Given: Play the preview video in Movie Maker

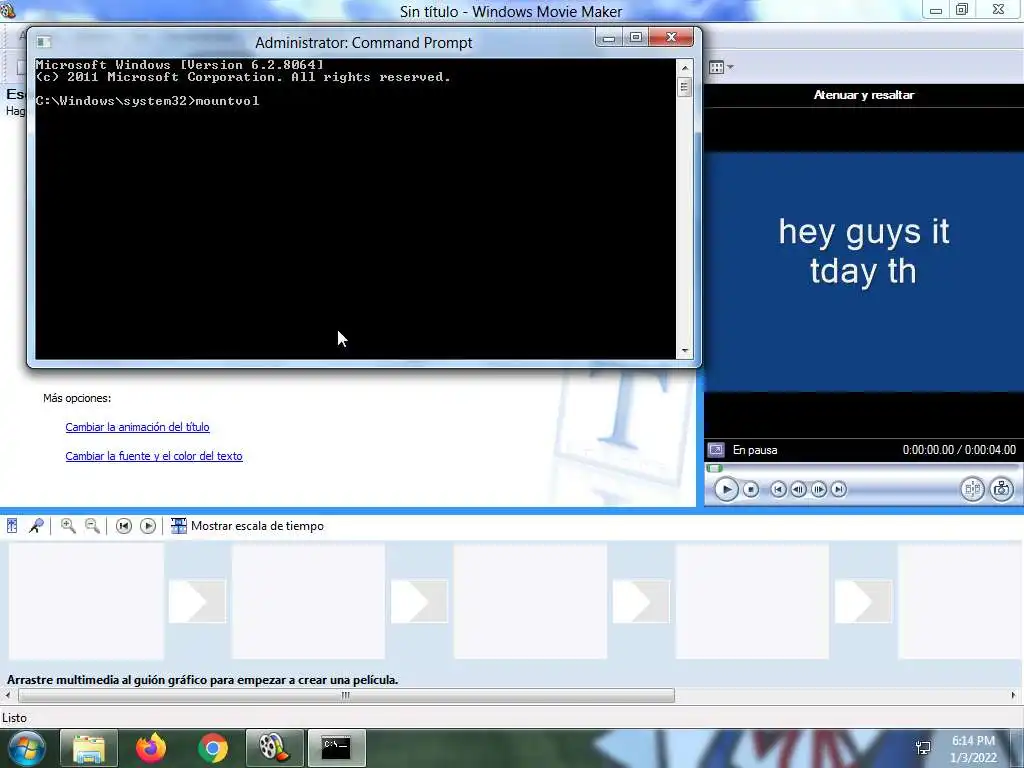Looking at the screenshot, I should tap(726, 489).
